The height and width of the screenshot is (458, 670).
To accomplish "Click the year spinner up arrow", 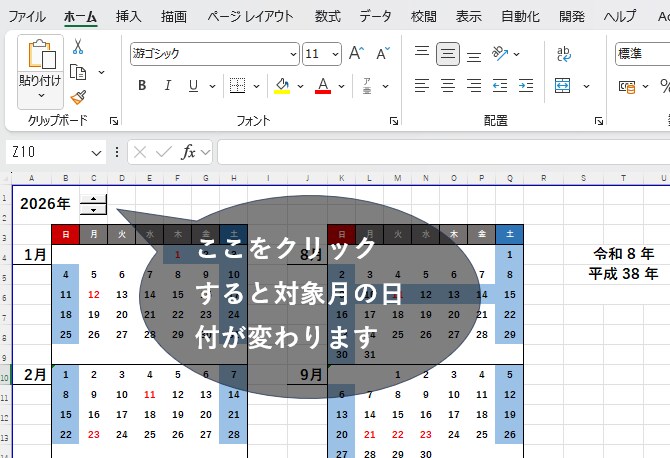I will [94, 199].
